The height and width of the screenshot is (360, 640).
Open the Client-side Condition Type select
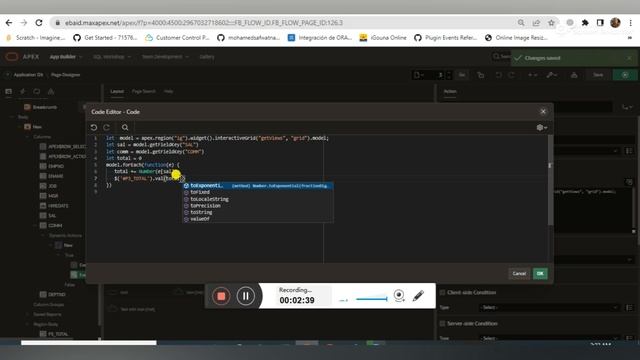tap(550, 307)
